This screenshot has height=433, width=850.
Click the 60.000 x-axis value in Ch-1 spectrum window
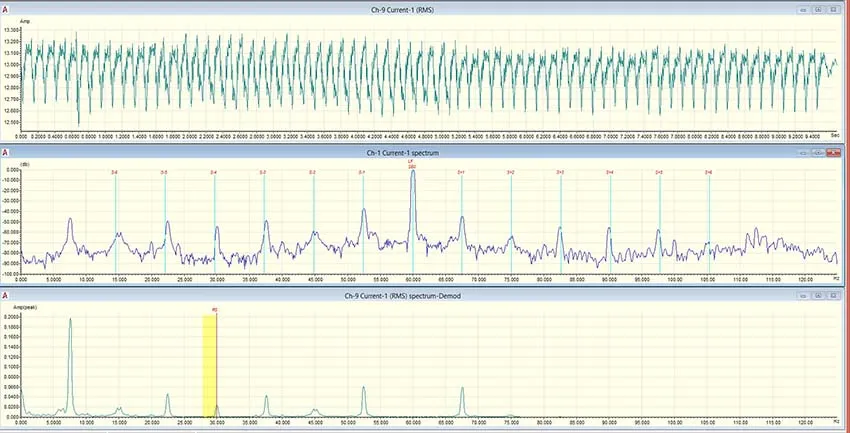(413, 280)
